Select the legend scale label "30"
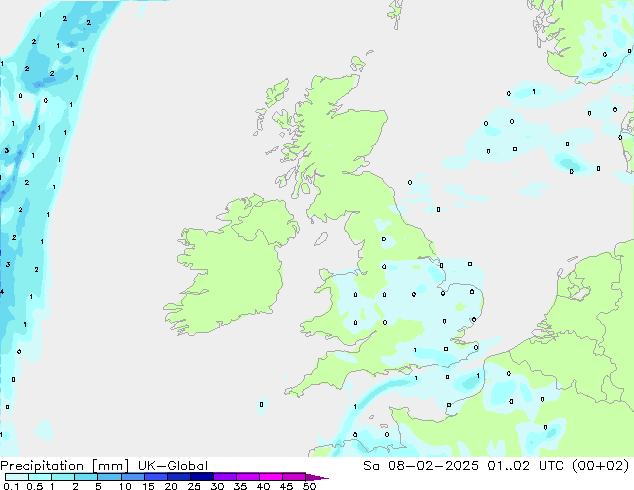 pyautogui.click(x=217, y=486)
